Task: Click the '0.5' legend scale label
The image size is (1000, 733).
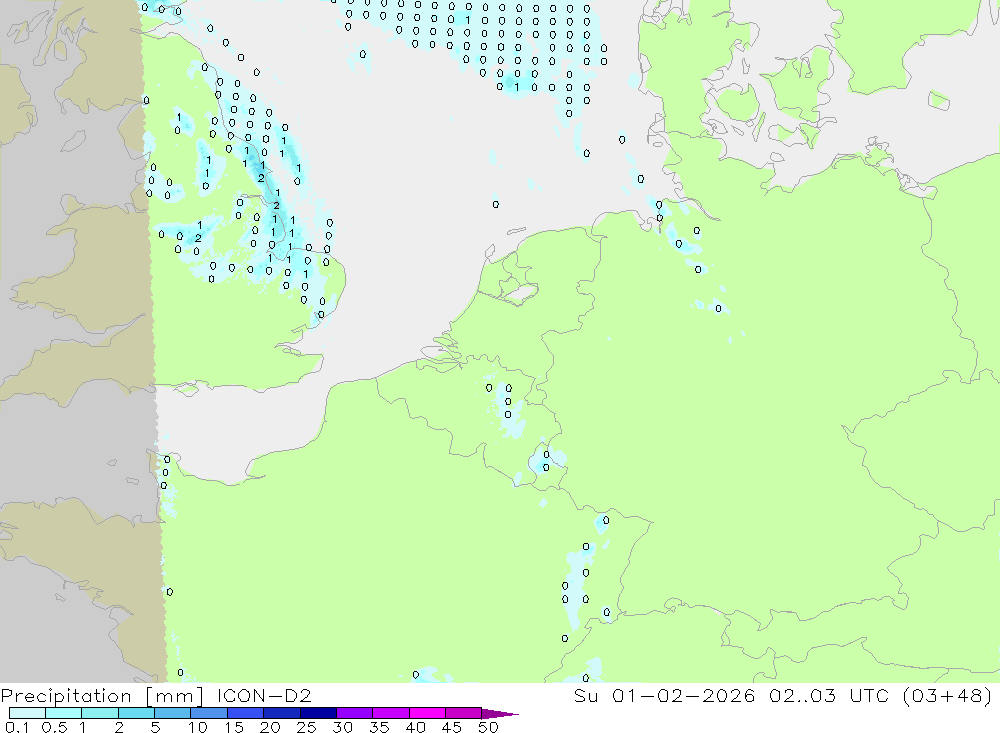Action: (x=54, y=727)
